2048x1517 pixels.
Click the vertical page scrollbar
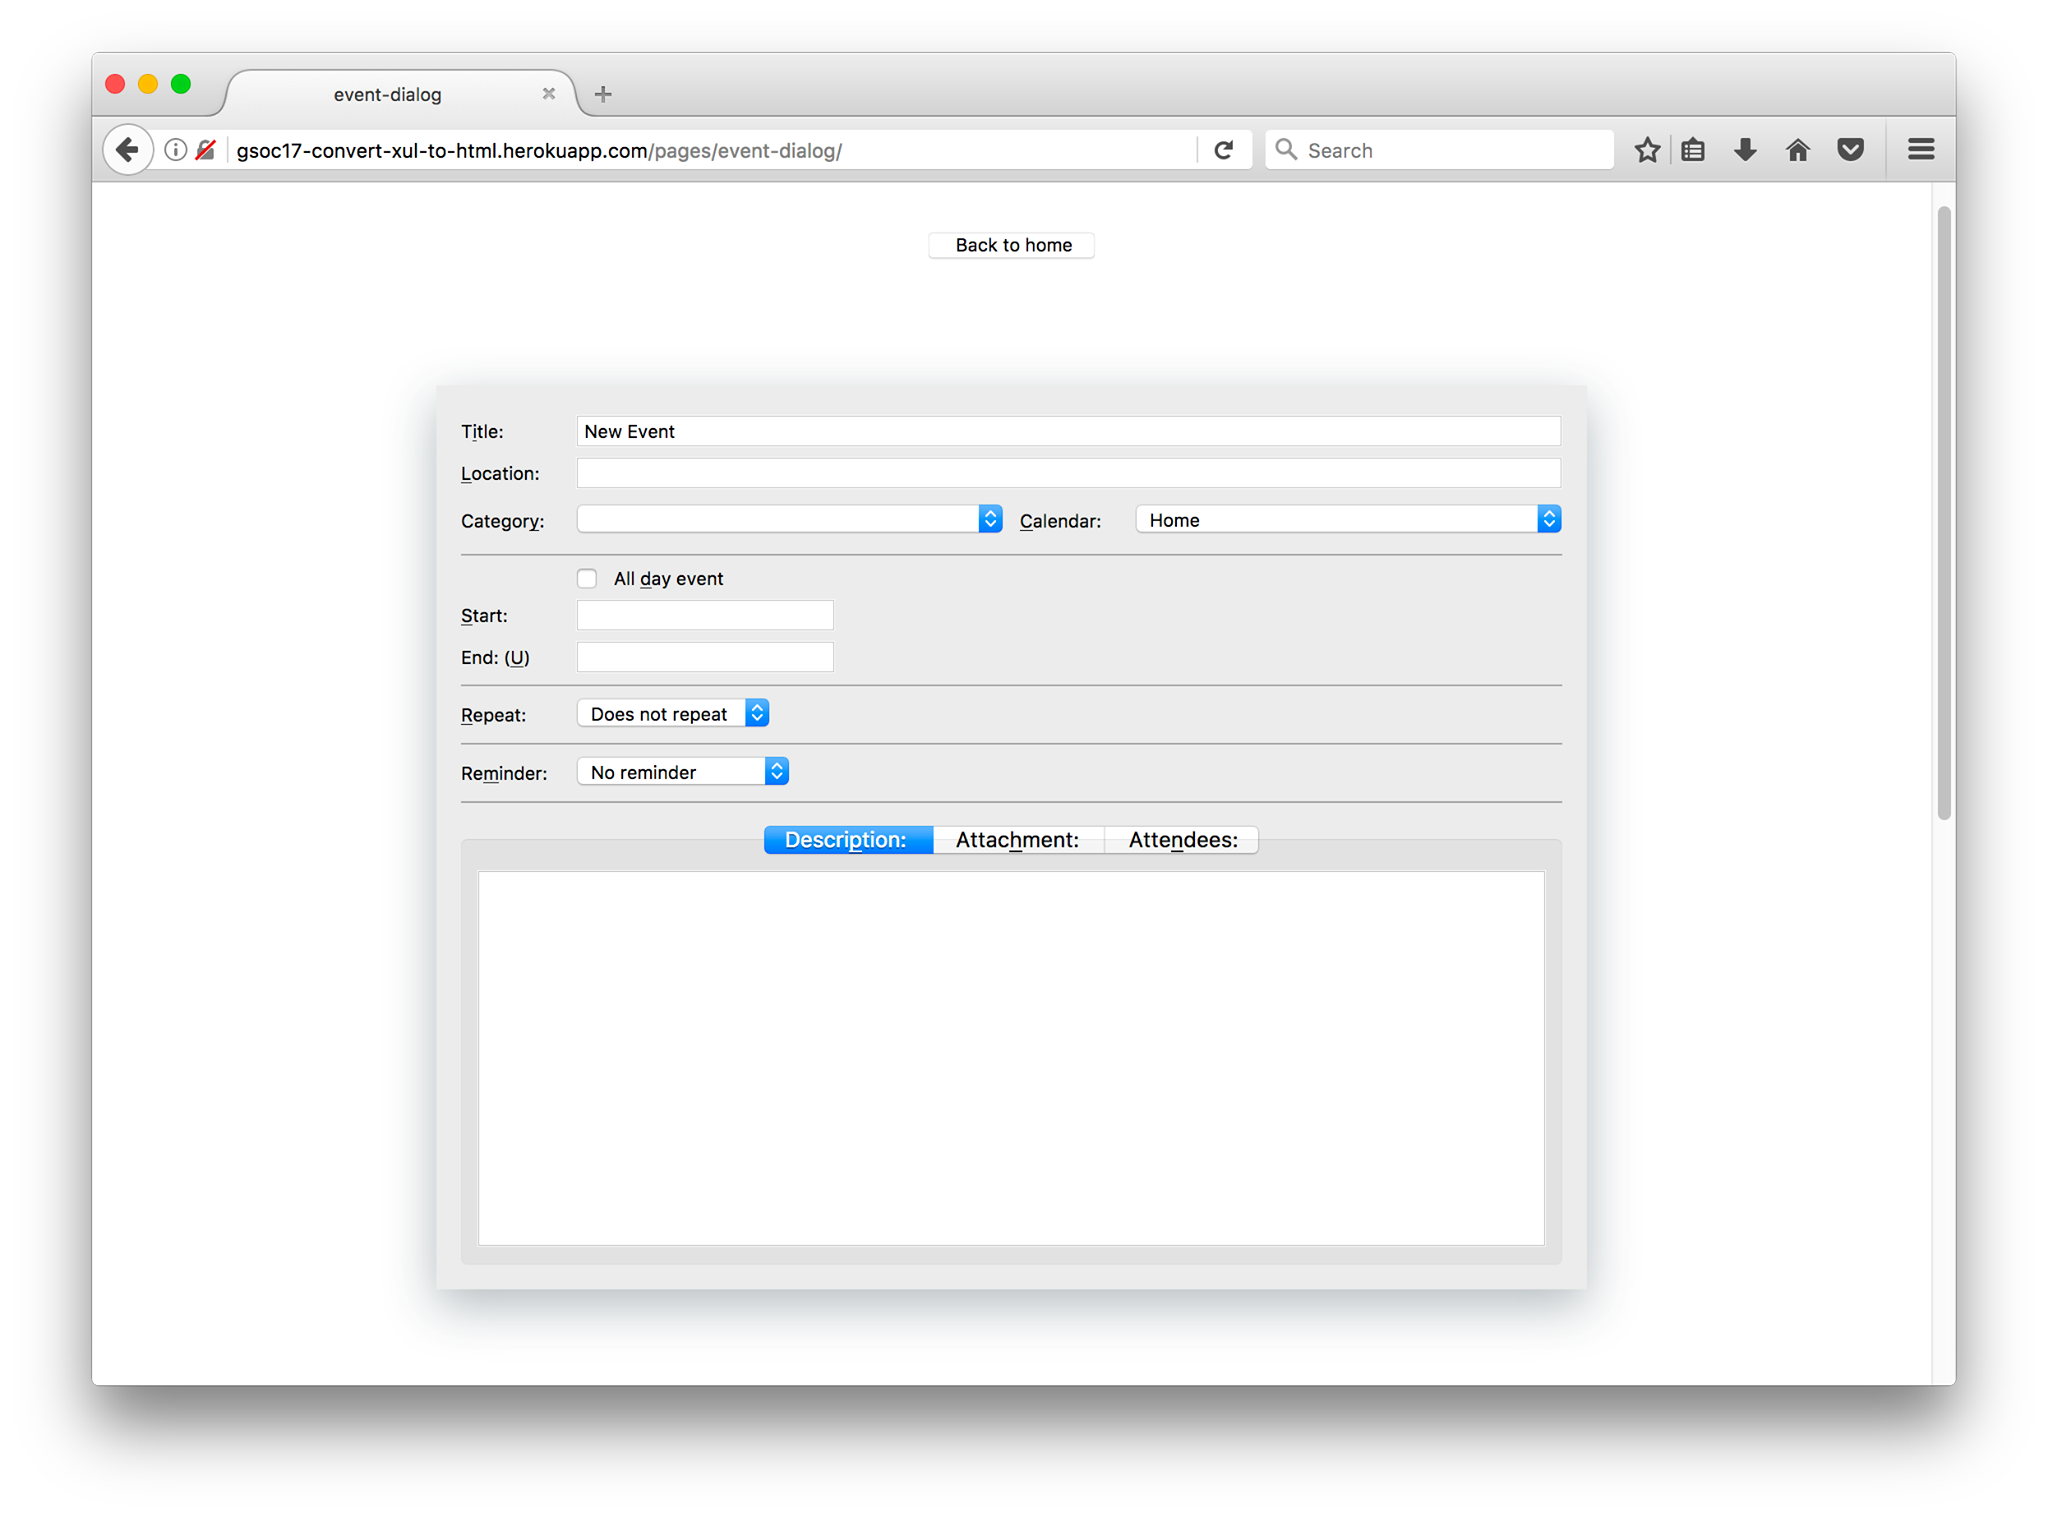click(x=1943, y=513)
